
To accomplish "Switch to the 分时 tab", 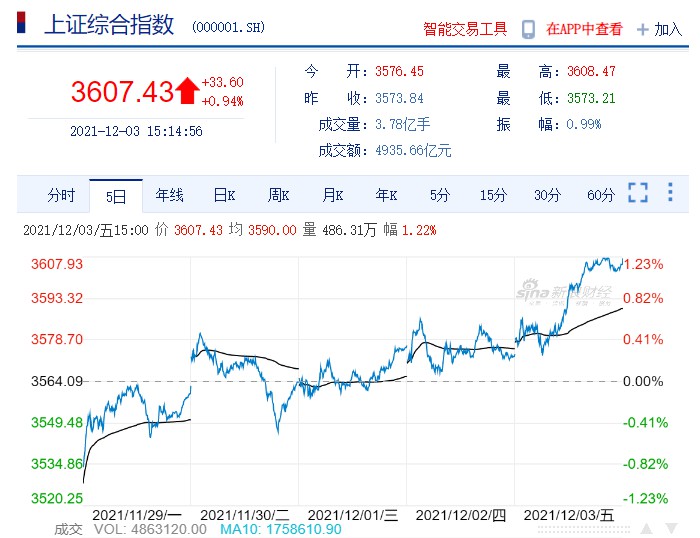I will 61,195.
